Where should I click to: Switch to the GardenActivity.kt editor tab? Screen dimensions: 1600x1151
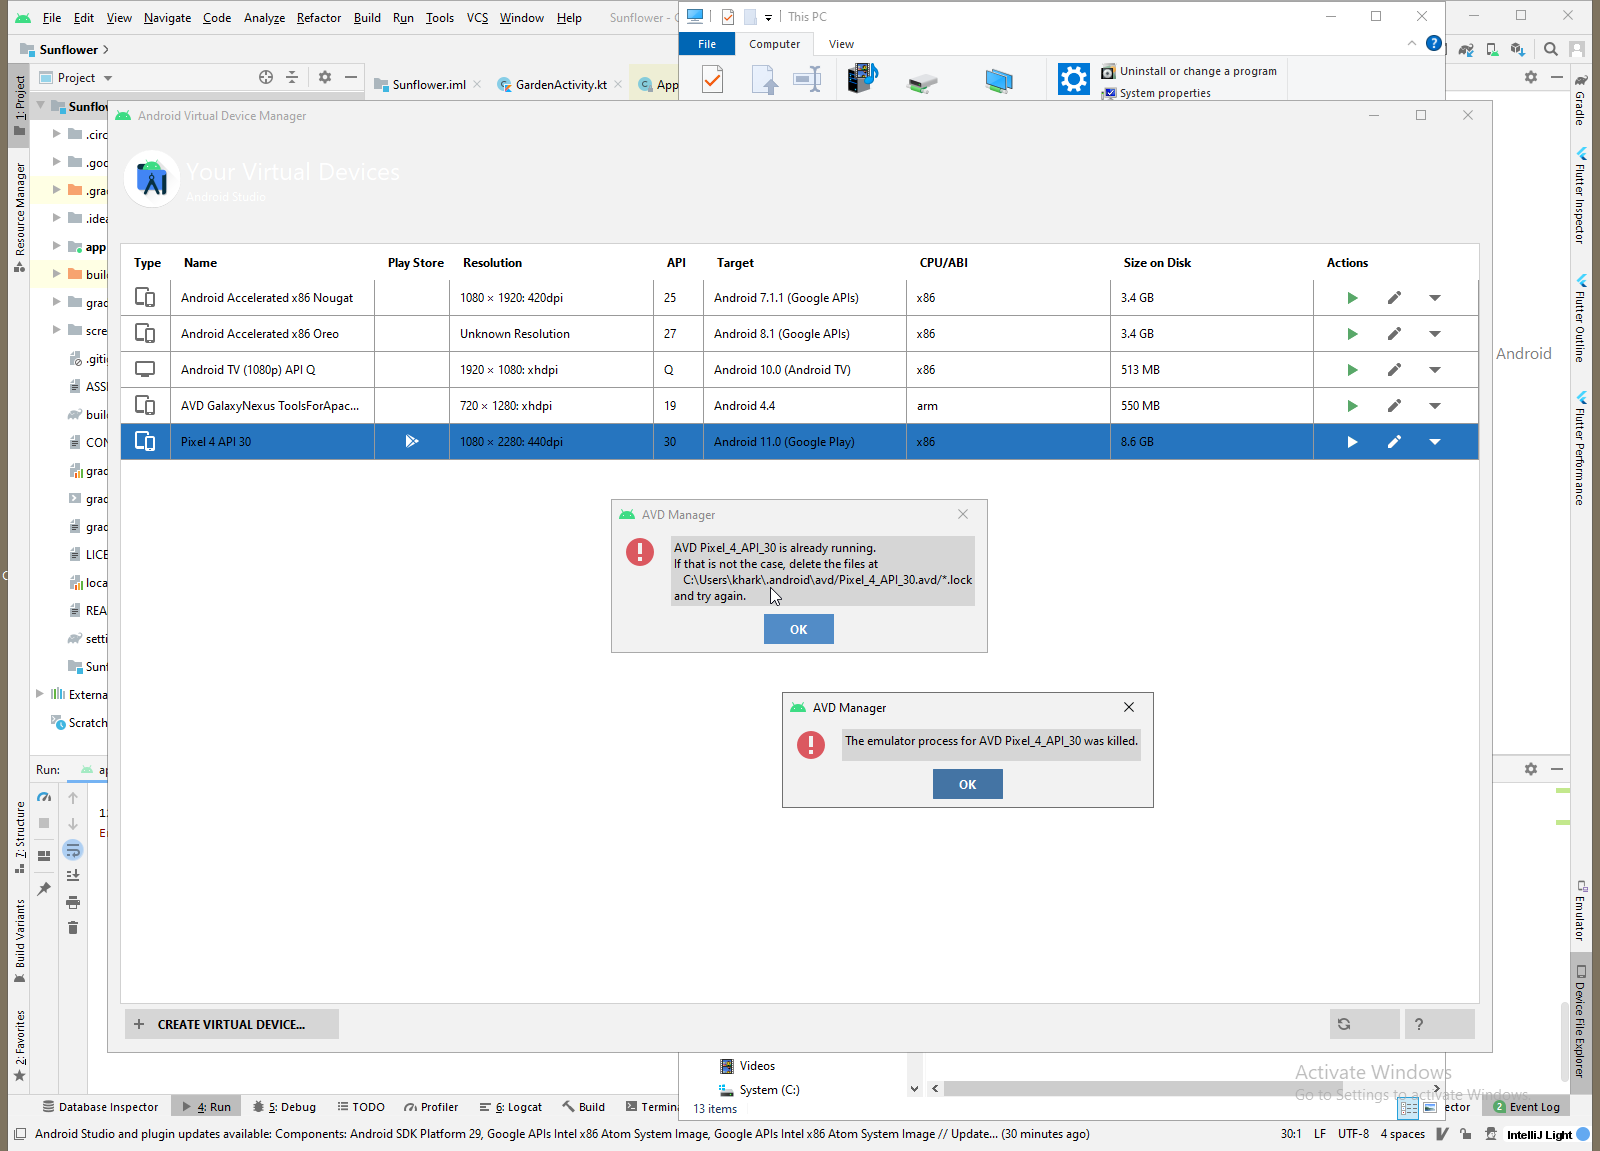pos(561,85)
